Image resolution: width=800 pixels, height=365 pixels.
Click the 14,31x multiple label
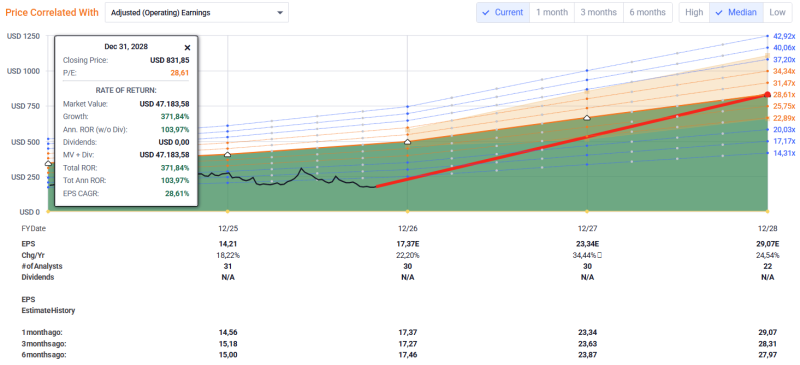(784, 153)
